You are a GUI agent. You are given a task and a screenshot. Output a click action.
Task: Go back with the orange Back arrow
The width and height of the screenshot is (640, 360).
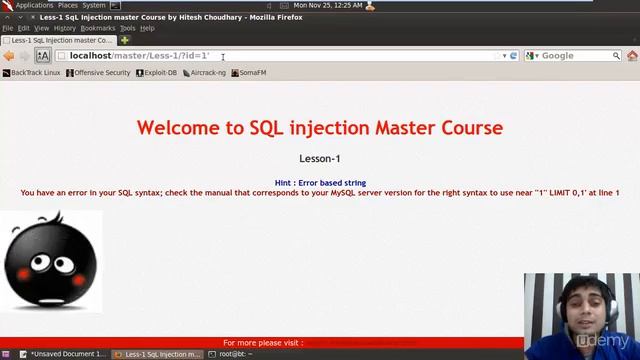(9, 56)
